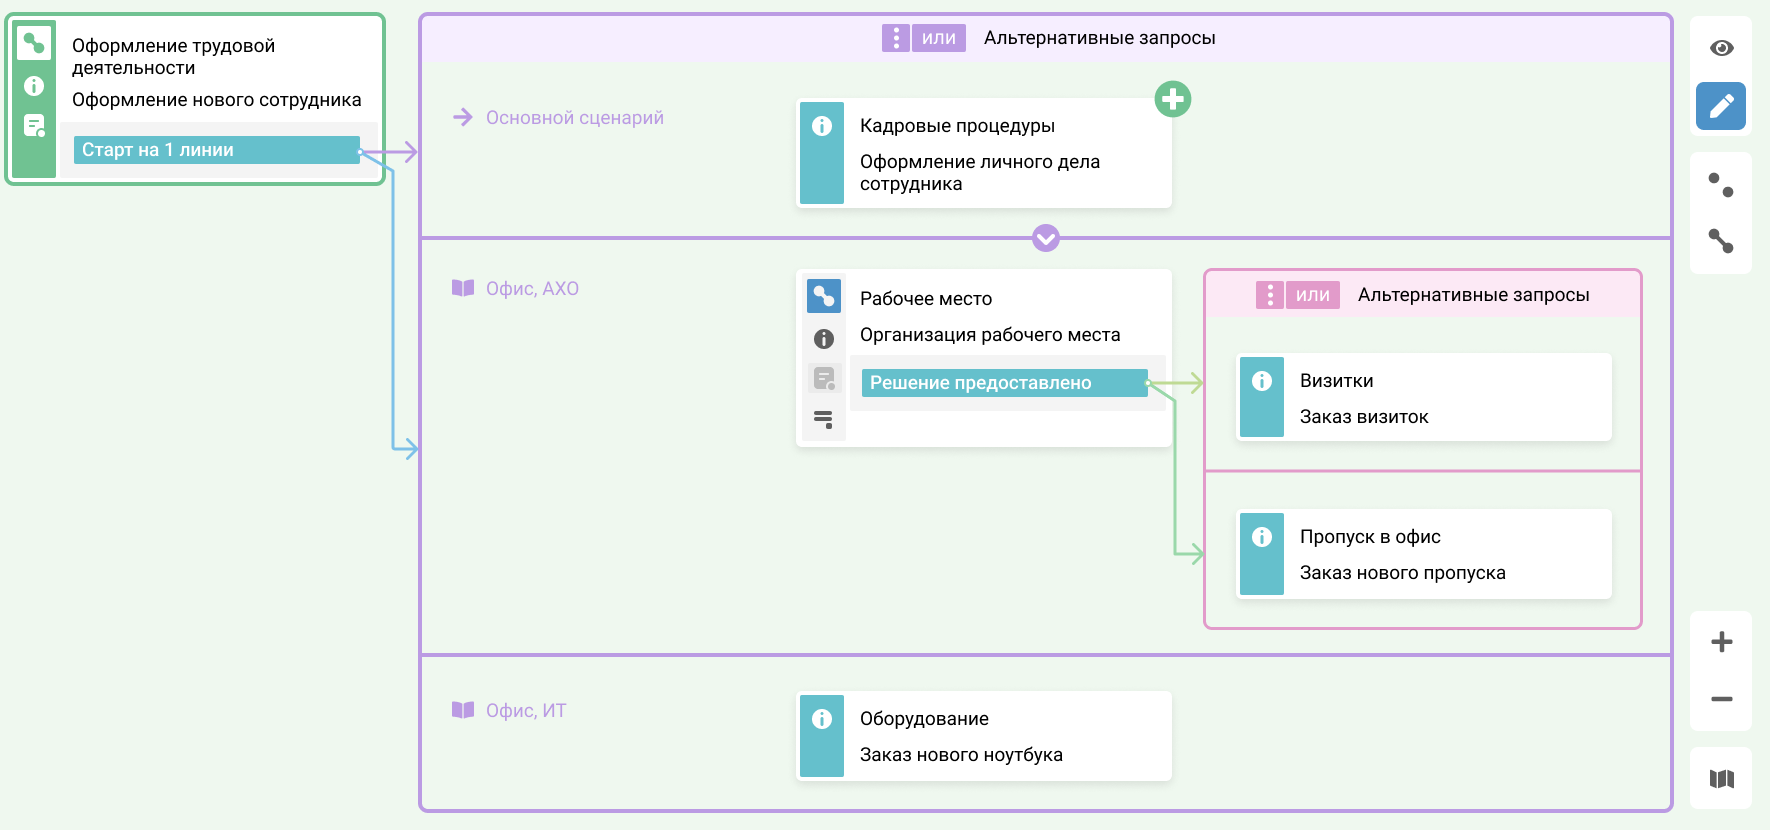Viewport: 1770px width, 830px height.
Task: Select the two-dots node tool
Action: click(1721, 184)
